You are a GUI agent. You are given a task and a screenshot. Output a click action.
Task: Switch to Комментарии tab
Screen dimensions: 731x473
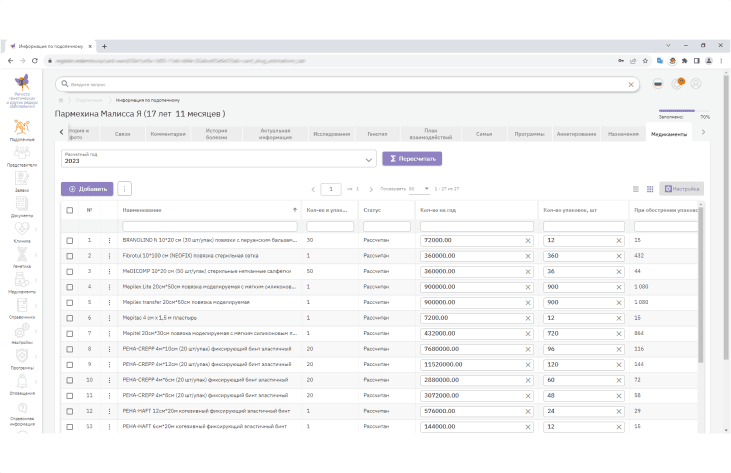tap(168, 134)
